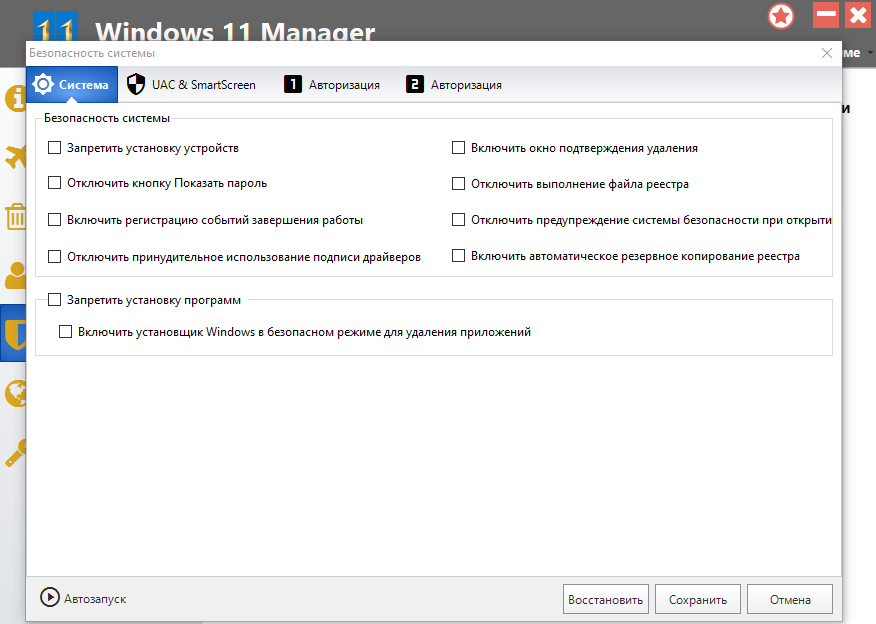876x624 pixels.
Task: Enable Включить автоматическое резервное копирование реестра
Action: click(458, 255)
